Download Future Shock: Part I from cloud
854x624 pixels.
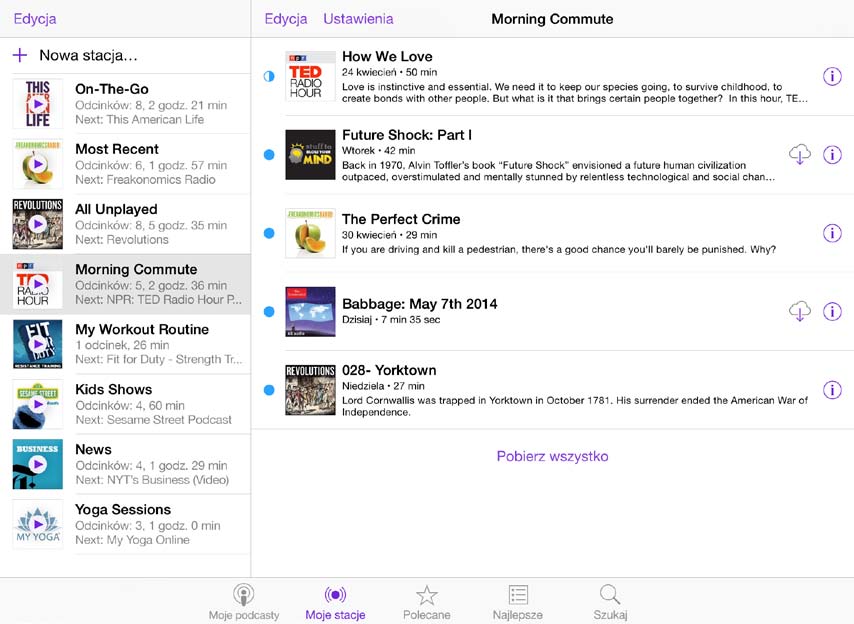pyautogui.click(x=800, y=155)
